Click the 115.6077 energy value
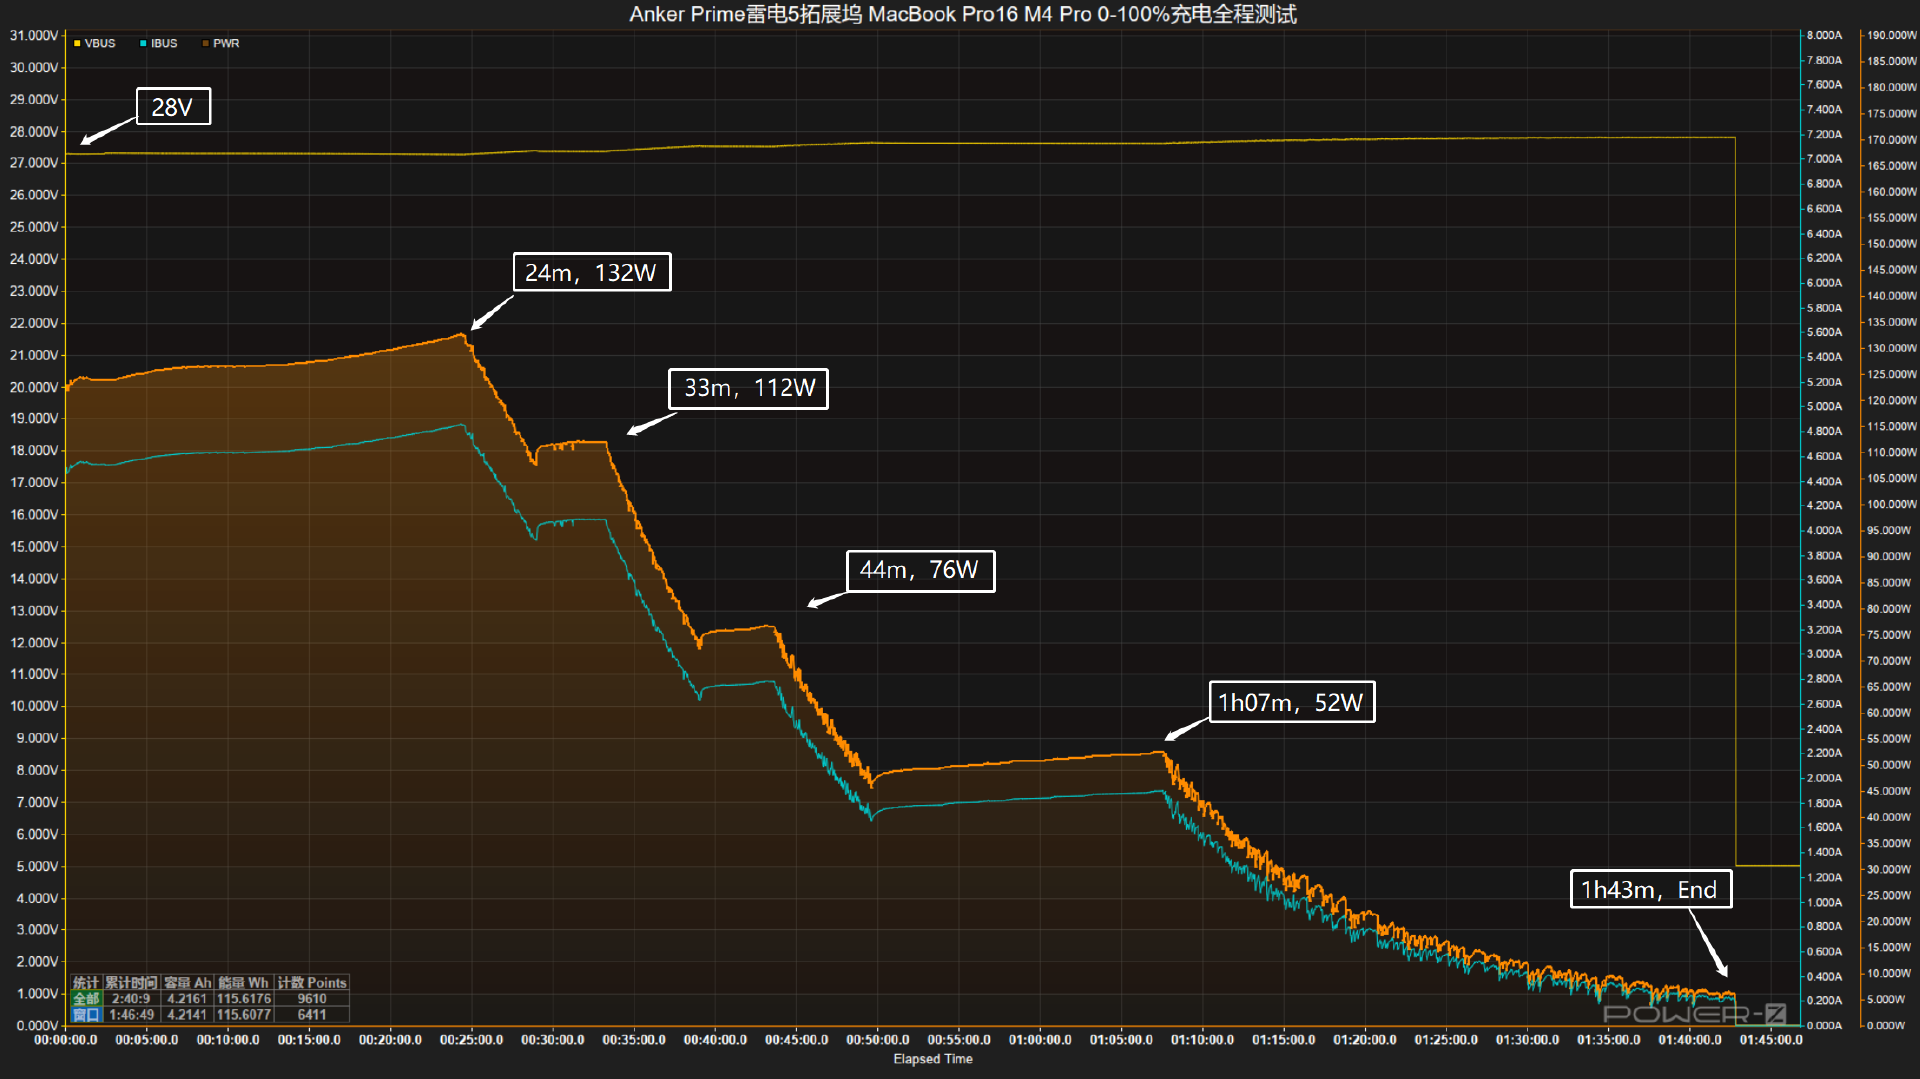 pos(244,1015)
